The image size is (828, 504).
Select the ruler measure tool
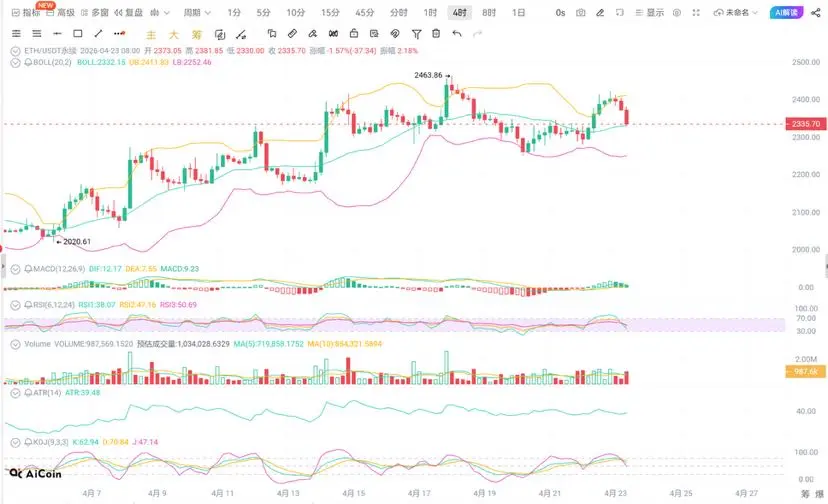(292, 34)
